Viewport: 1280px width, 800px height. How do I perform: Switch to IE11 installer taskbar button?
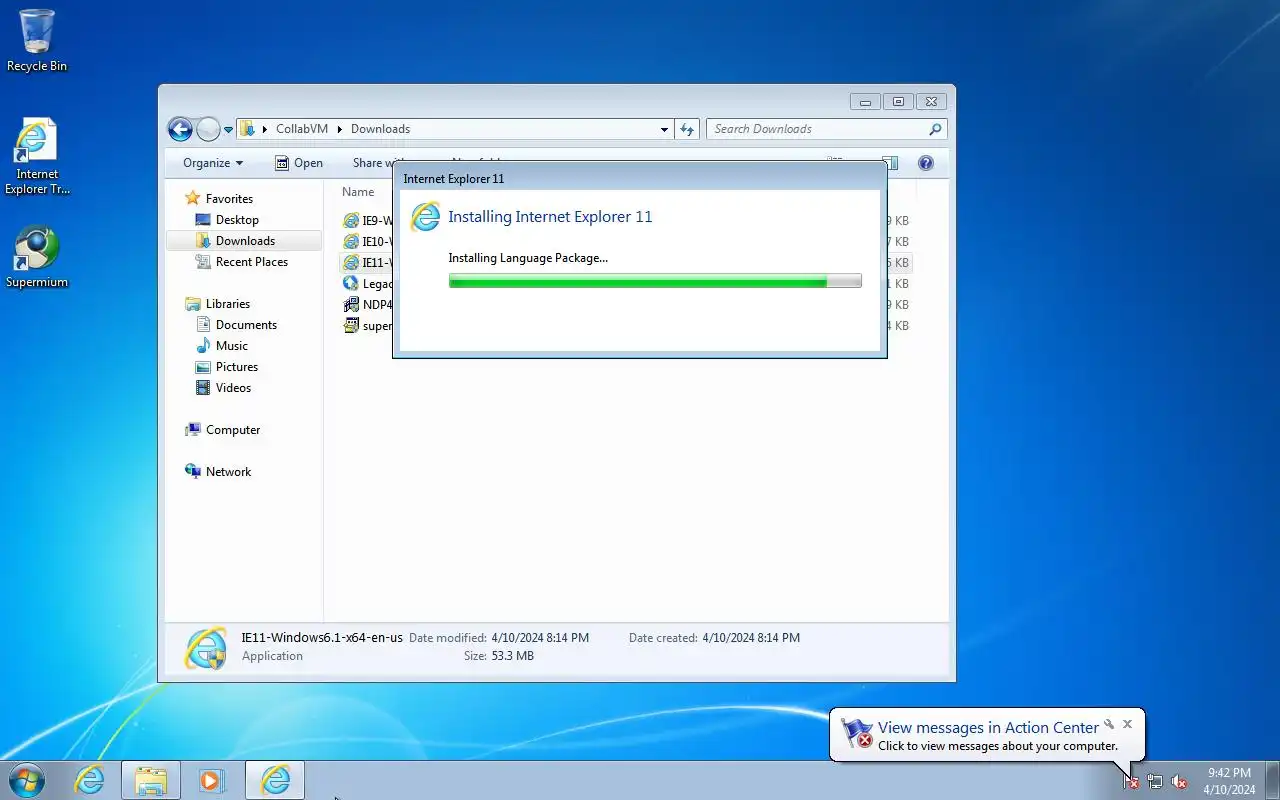[x=275, y=780]
